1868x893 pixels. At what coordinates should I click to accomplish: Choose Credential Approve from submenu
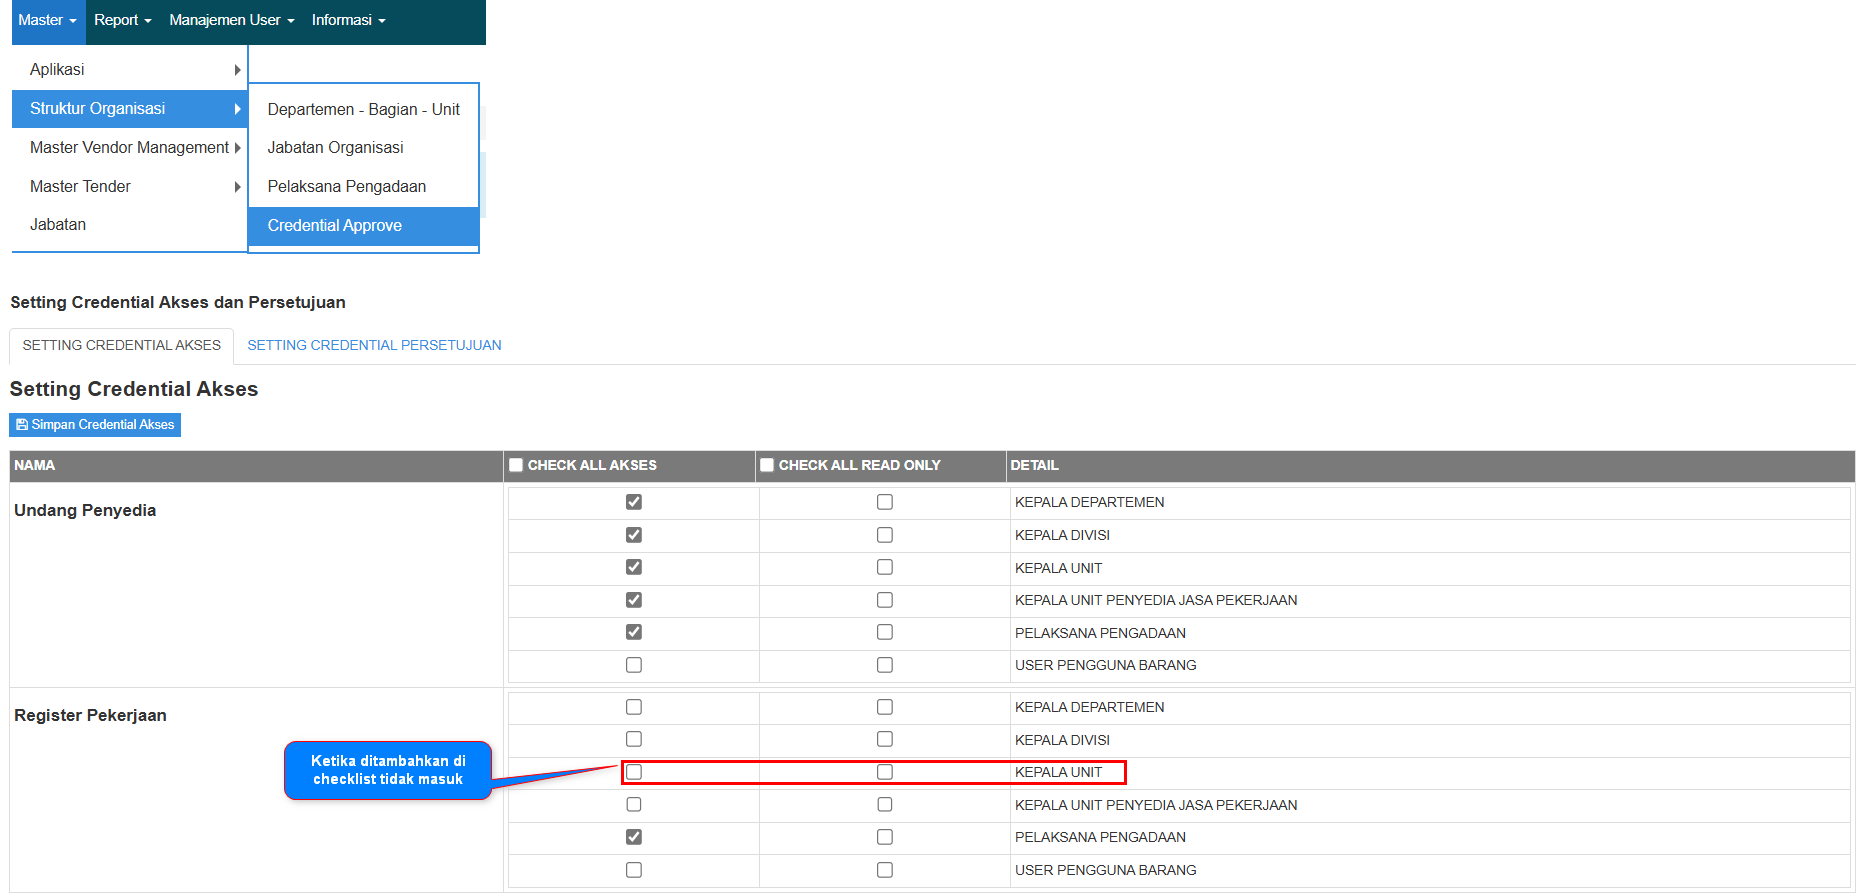tap(334, 226)
